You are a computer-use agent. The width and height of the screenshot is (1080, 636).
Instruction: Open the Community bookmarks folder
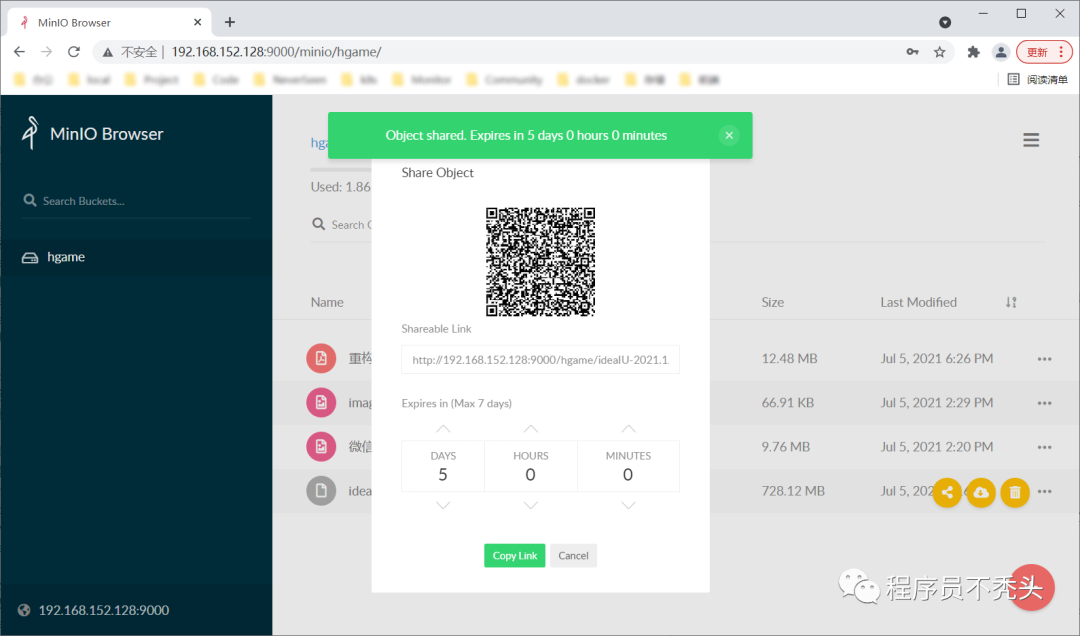pos(505,80)
